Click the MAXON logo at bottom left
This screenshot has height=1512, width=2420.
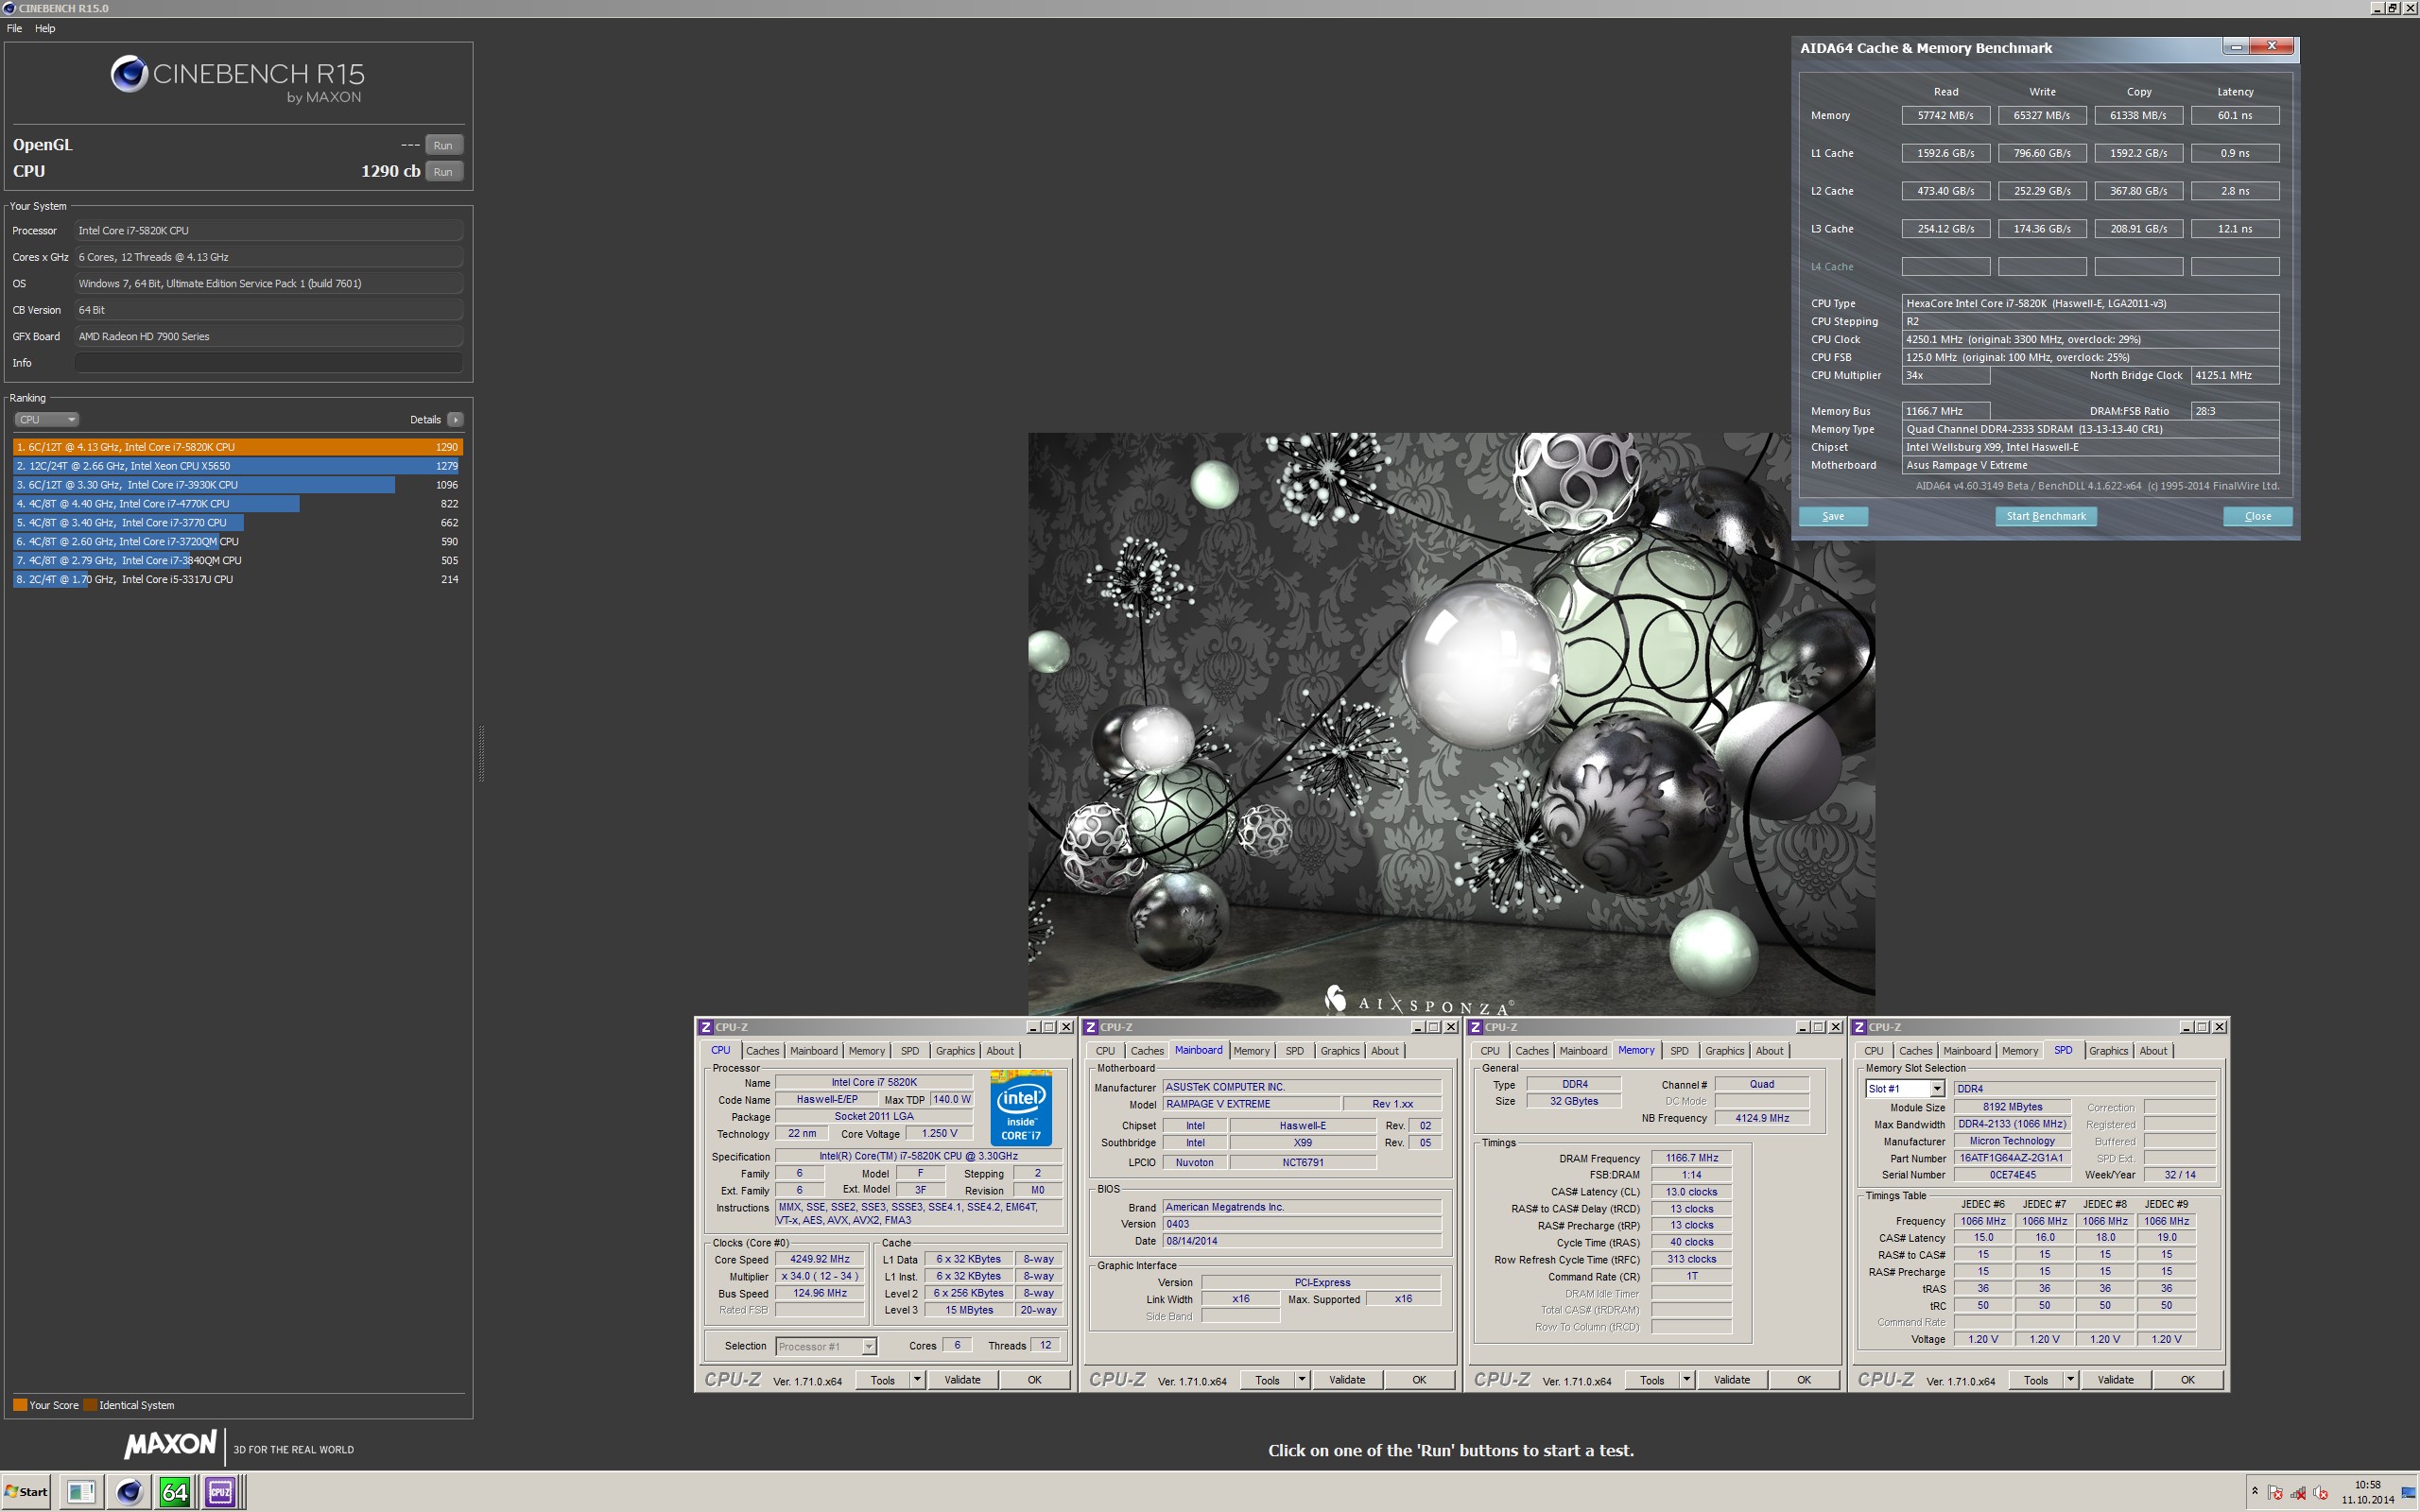[170, 1445]
